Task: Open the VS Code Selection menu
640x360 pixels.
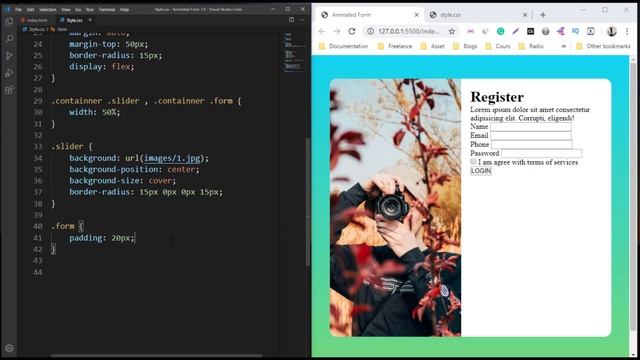Action: pos(48,9)
